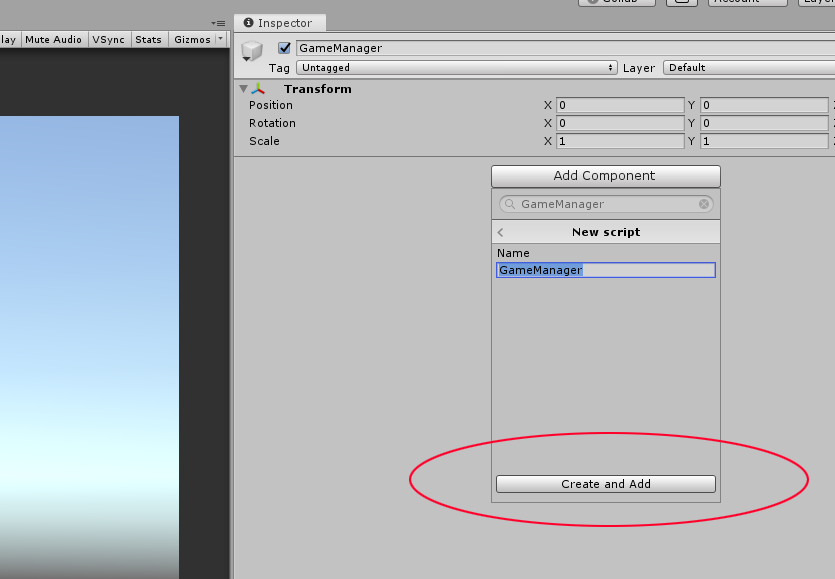Open the Game view panel options menu
Viewport: 835px width, 579px height.
coord(218,23)
